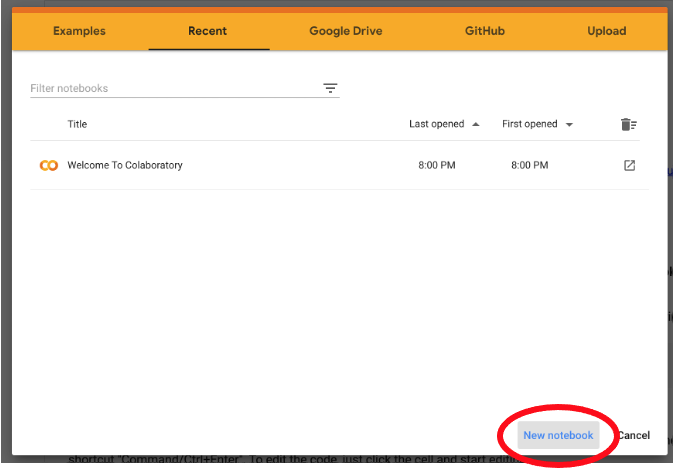Sort by Last opened column label
Screen dimensions: 674x468
[x=436, y=124]
